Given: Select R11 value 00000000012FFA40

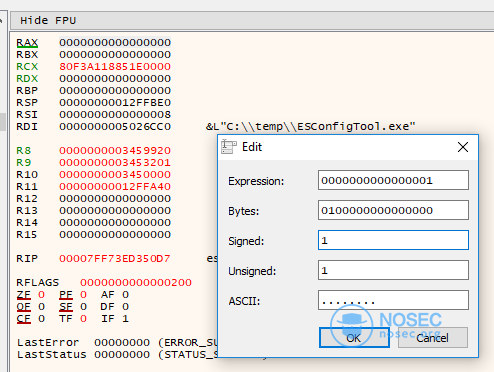Looking at the screenshot, I should click(115, 187).
